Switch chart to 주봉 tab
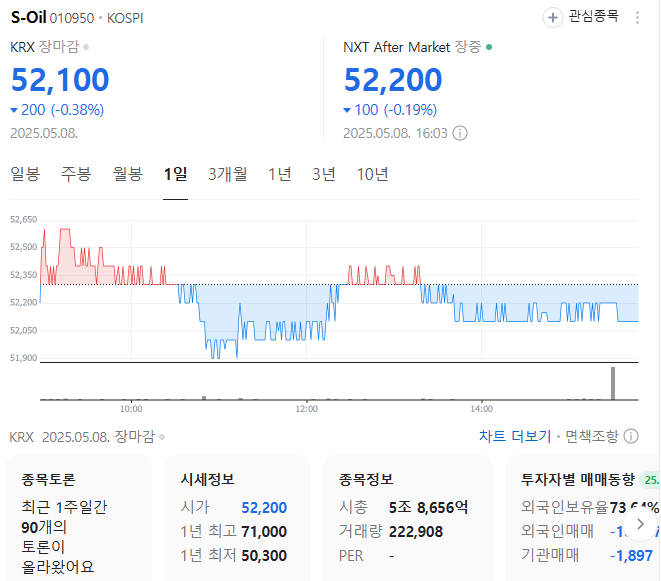This screenshot has height=581, width=661. coord(76,174)
